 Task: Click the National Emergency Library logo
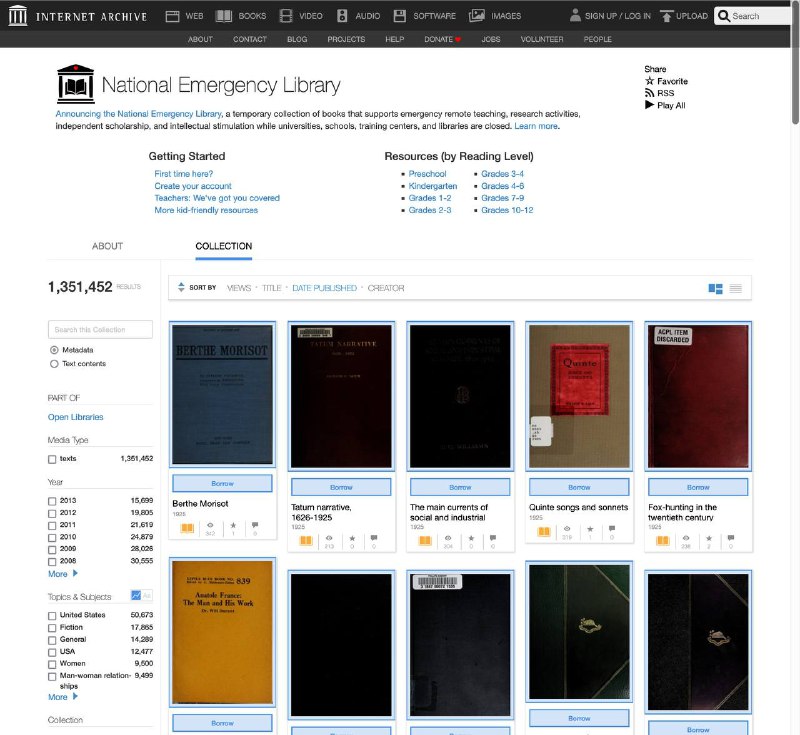[76, 84]
